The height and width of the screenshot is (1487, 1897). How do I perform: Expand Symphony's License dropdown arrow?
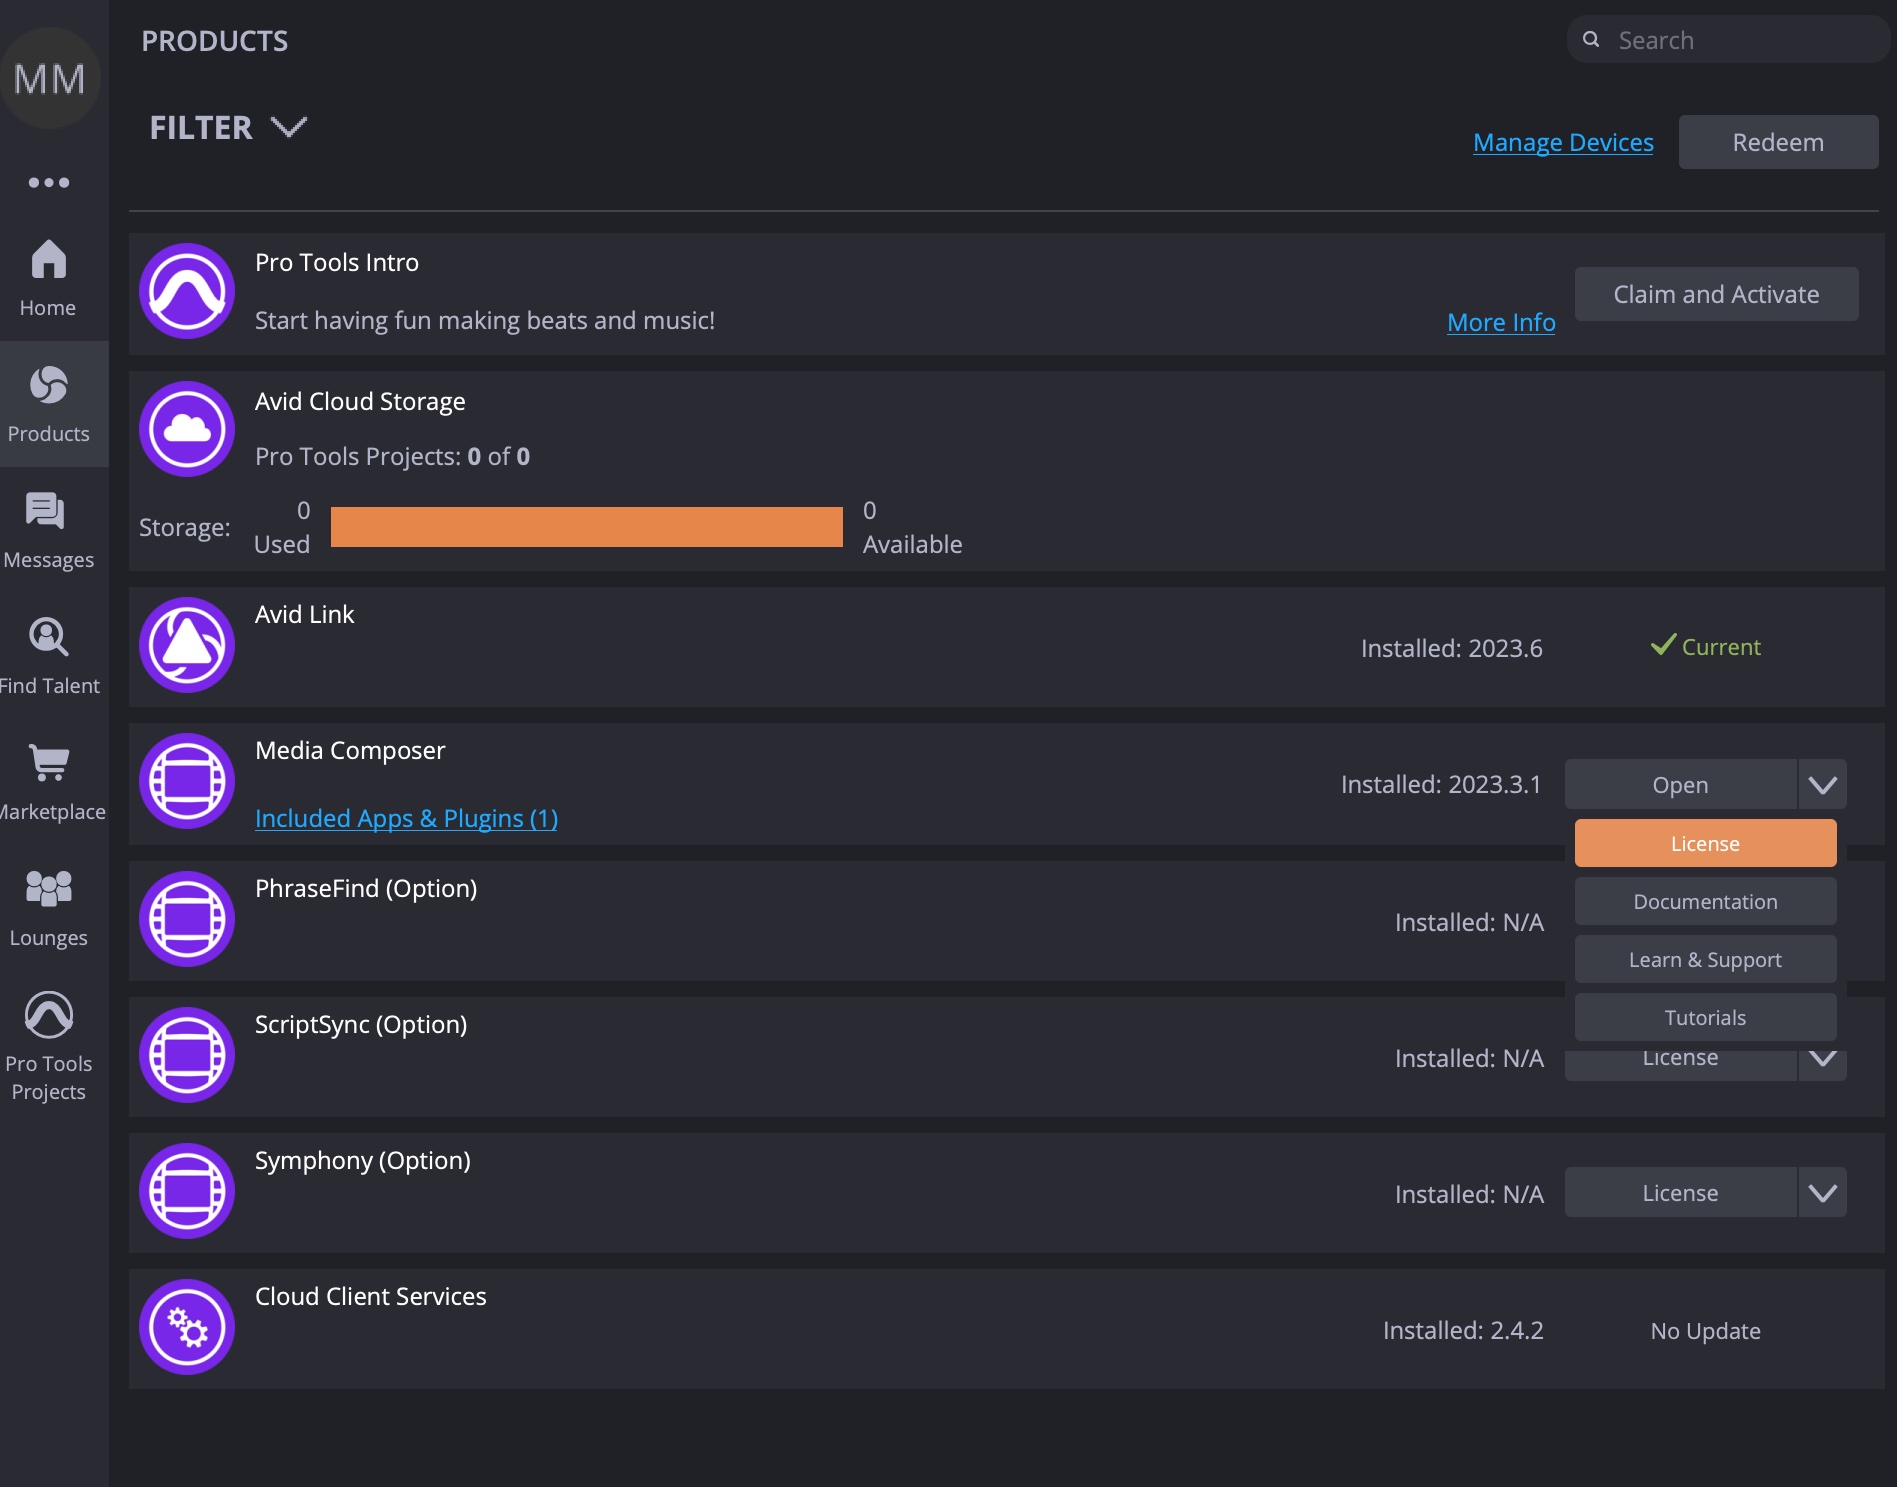[x=1822, y=1193]
